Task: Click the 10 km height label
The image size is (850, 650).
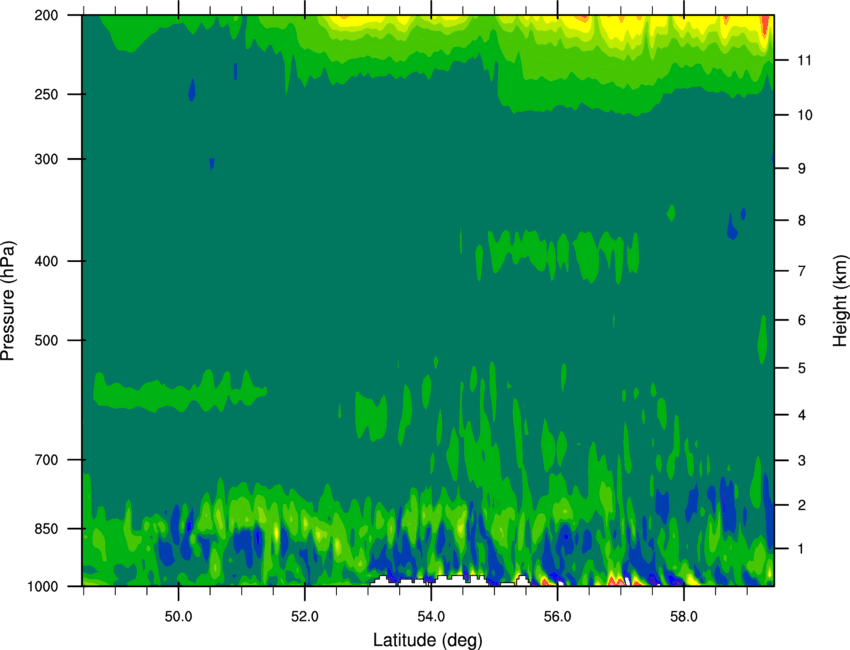Action: coord(804,115)
